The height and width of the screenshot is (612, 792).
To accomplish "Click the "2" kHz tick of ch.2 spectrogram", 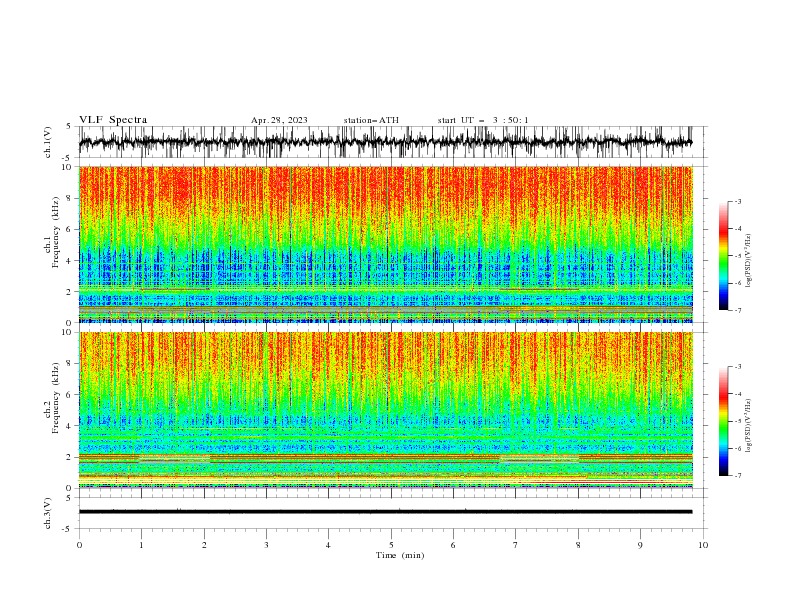I will [x=69, y=457].
